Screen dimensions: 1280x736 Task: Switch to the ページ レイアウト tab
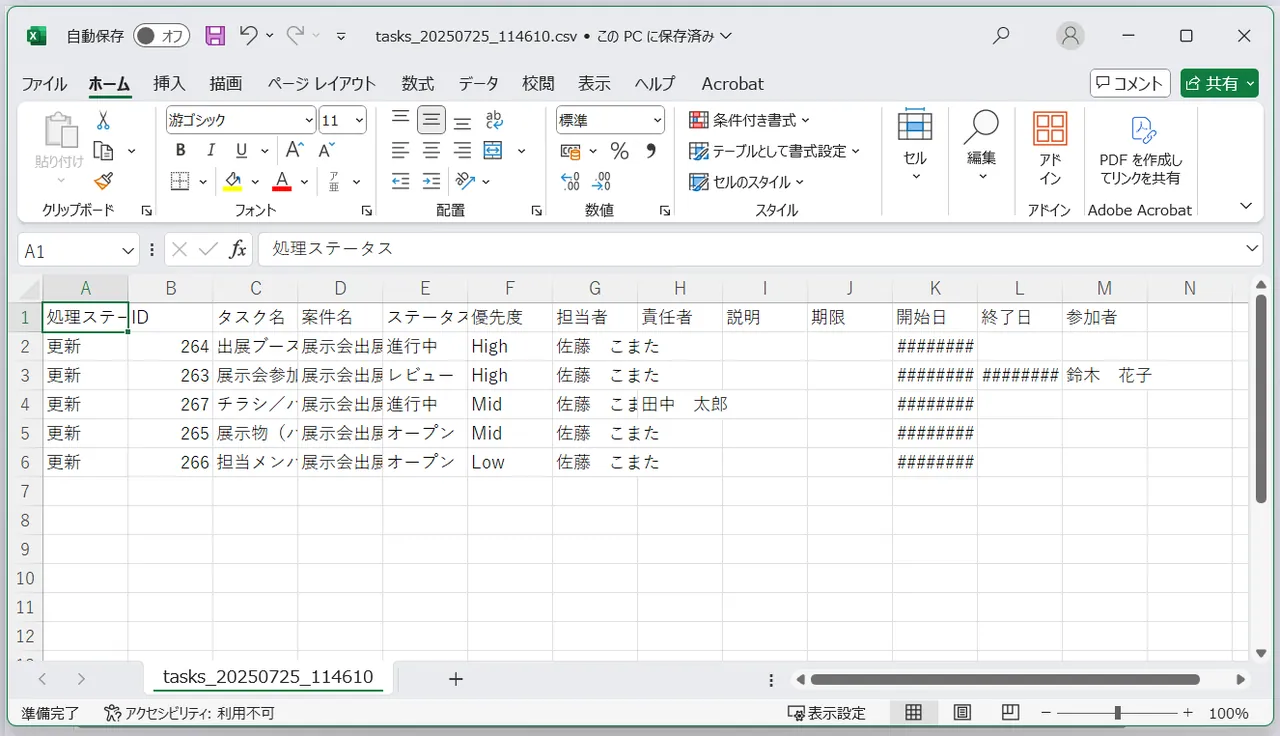(x=321, y=84)
